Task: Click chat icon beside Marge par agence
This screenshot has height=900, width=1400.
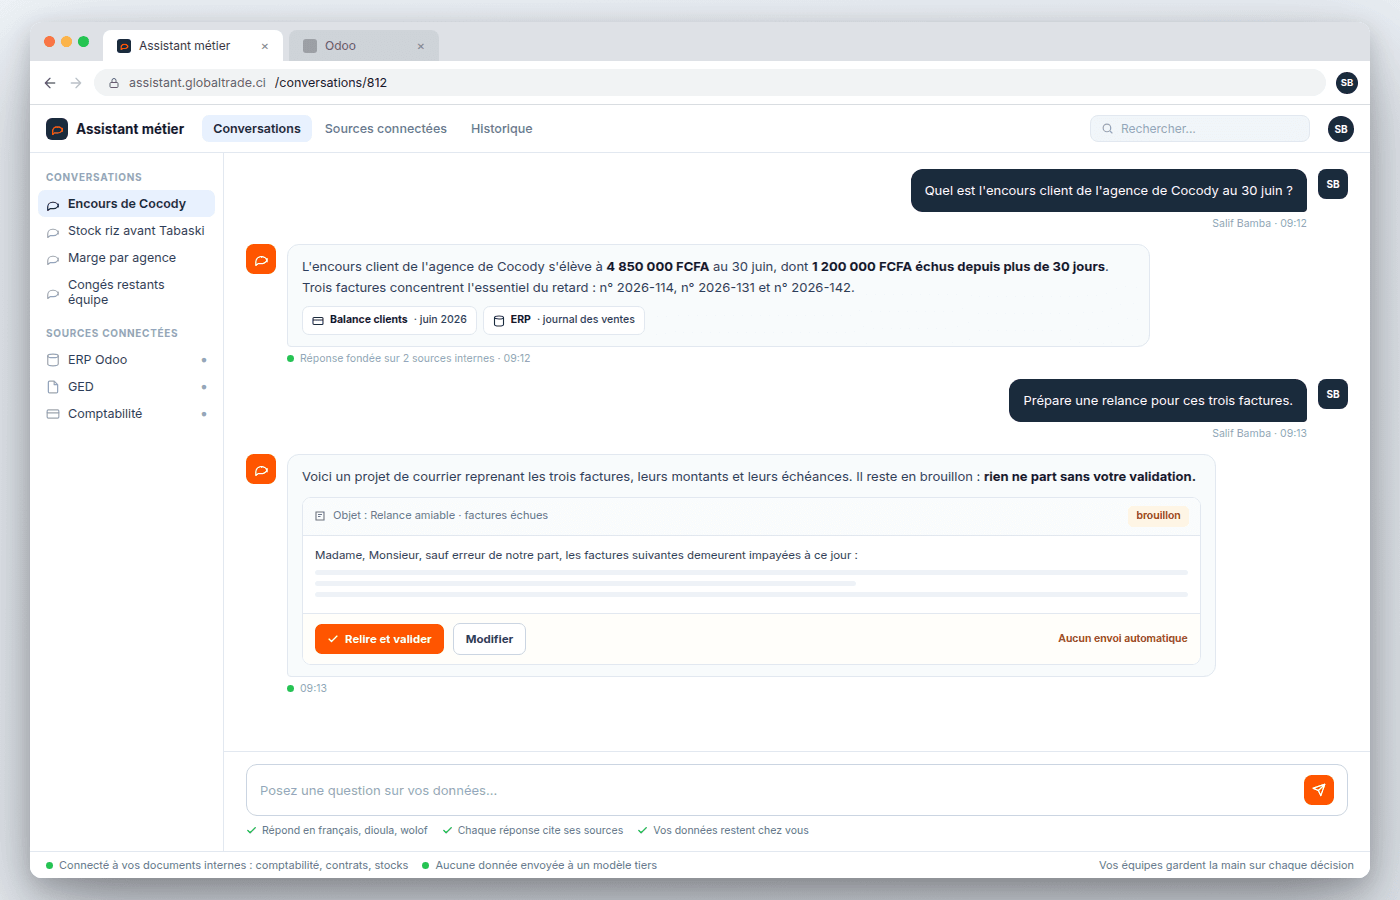Action: click(x=53, y=259)
